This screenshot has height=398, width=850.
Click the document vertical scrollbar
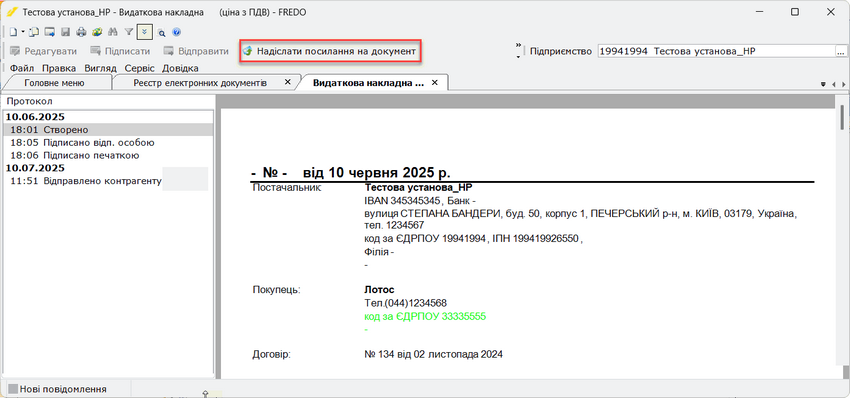click(842, 239)
